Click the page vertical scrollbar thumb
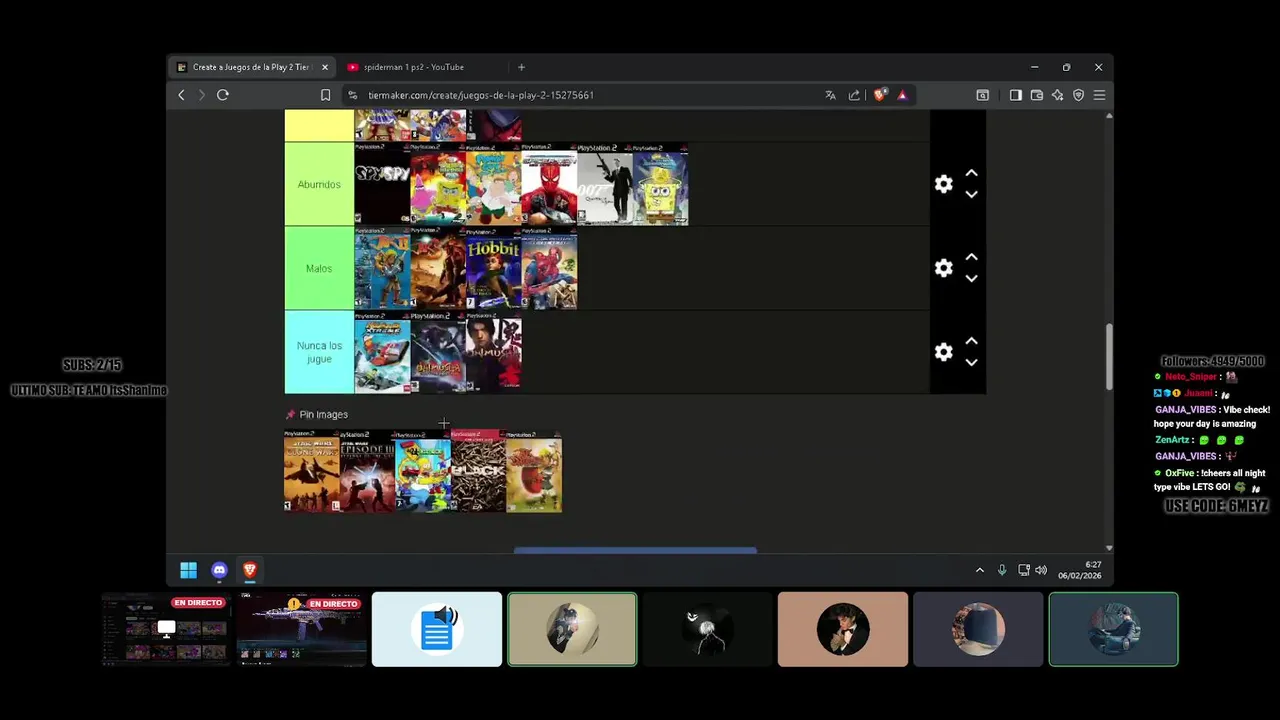1280x720 pixels. coord(1108,356)
